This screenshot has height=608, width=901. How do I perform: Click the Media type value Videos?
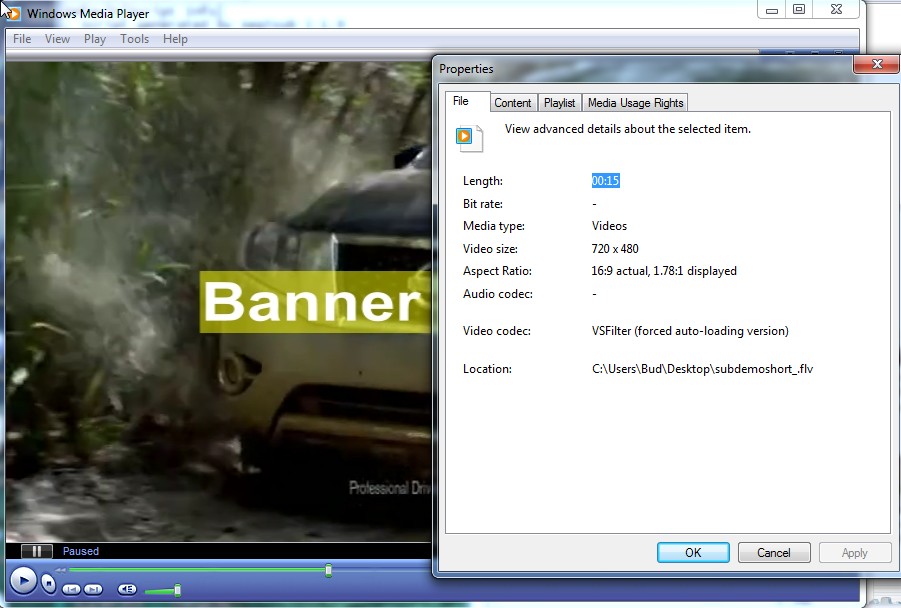[609, 226]
